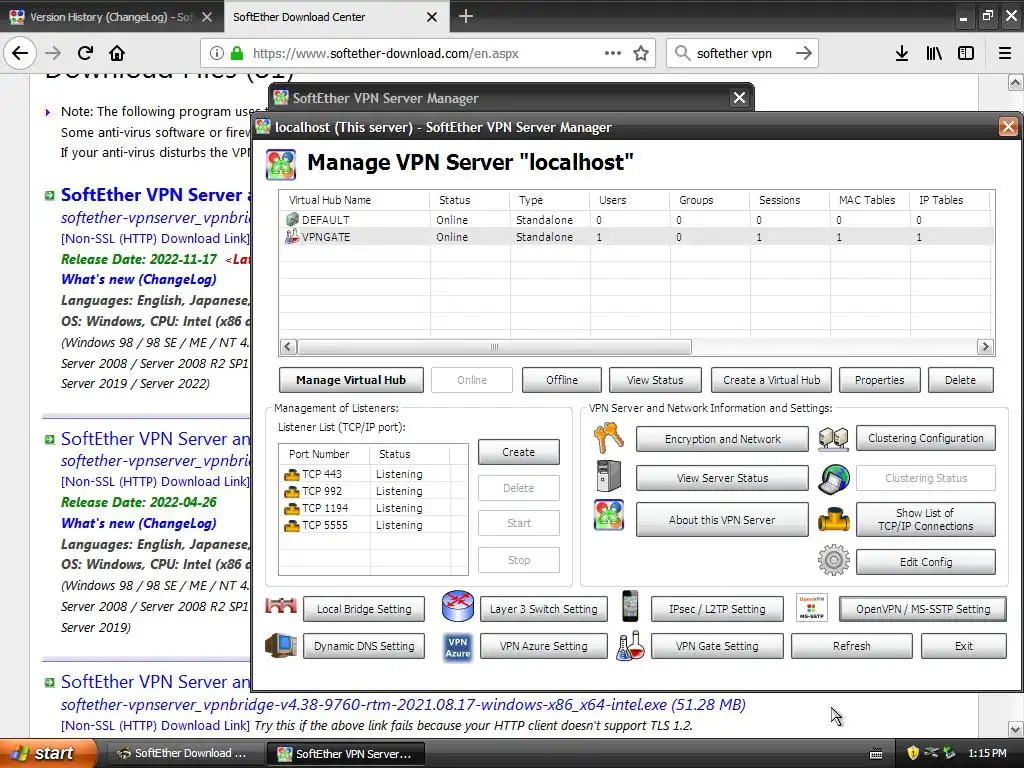Viewport: 1024px width, 768px height.
Task: Switch to Version History (ChangeLog) tab
Action: (x=111, y=17)
